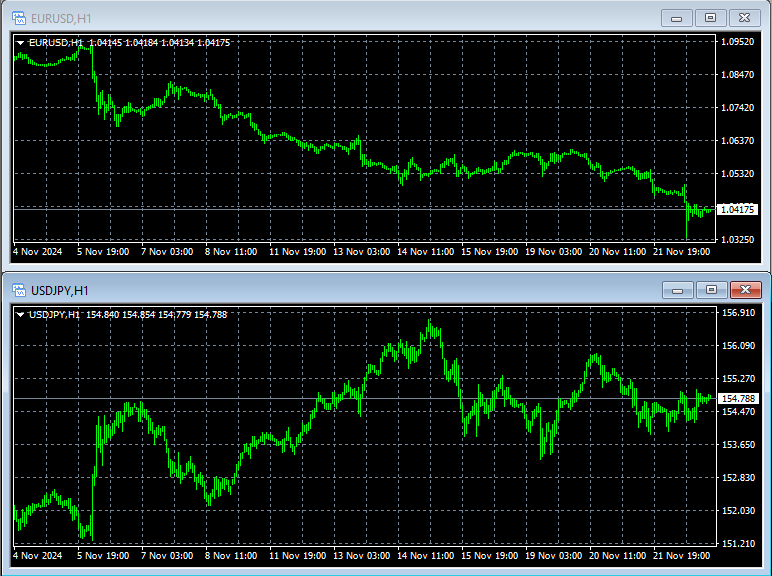Click EURUSD time label 19 Nov 03:00
Screen dimensions: 772x576
pyautogui.click(x=553, y=252)
